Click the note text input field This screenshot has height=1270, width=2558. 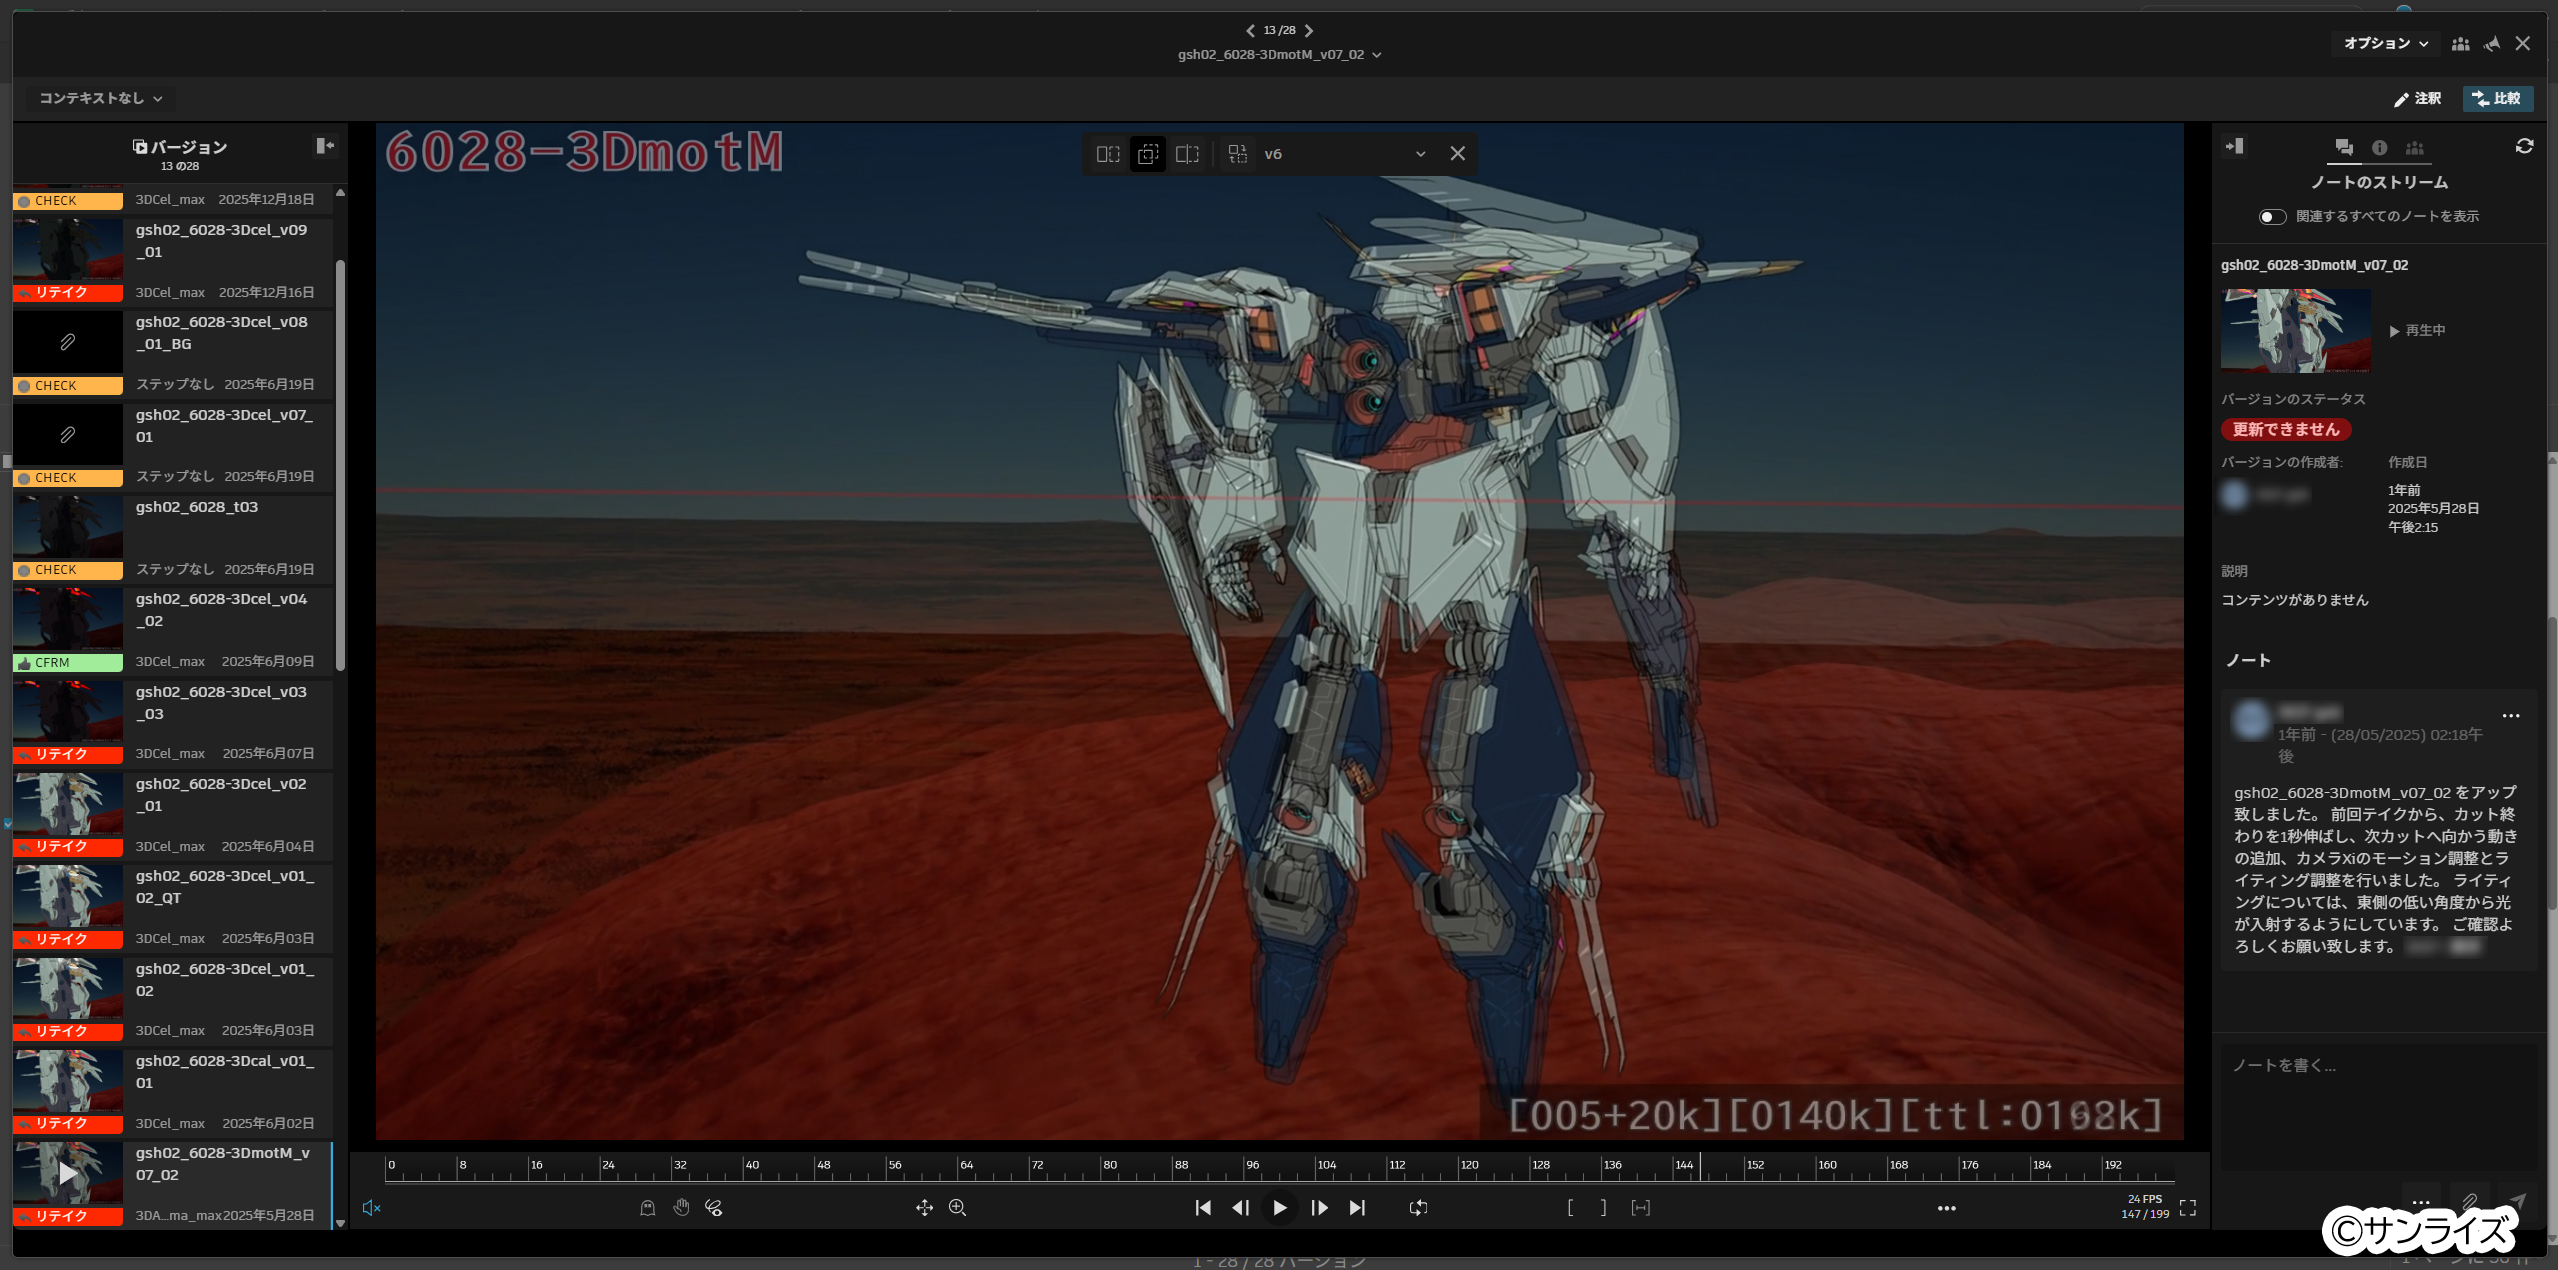tap(2379, 1108)
